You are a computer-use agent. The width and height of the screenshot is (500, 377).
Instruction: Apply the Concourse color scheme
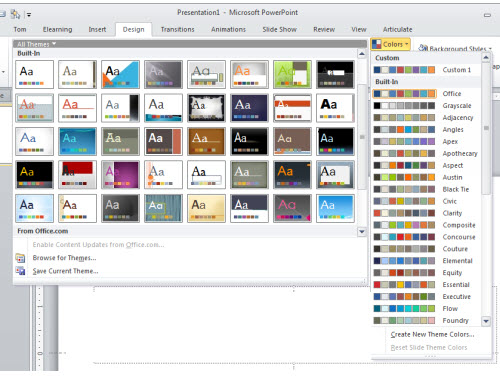426,237
